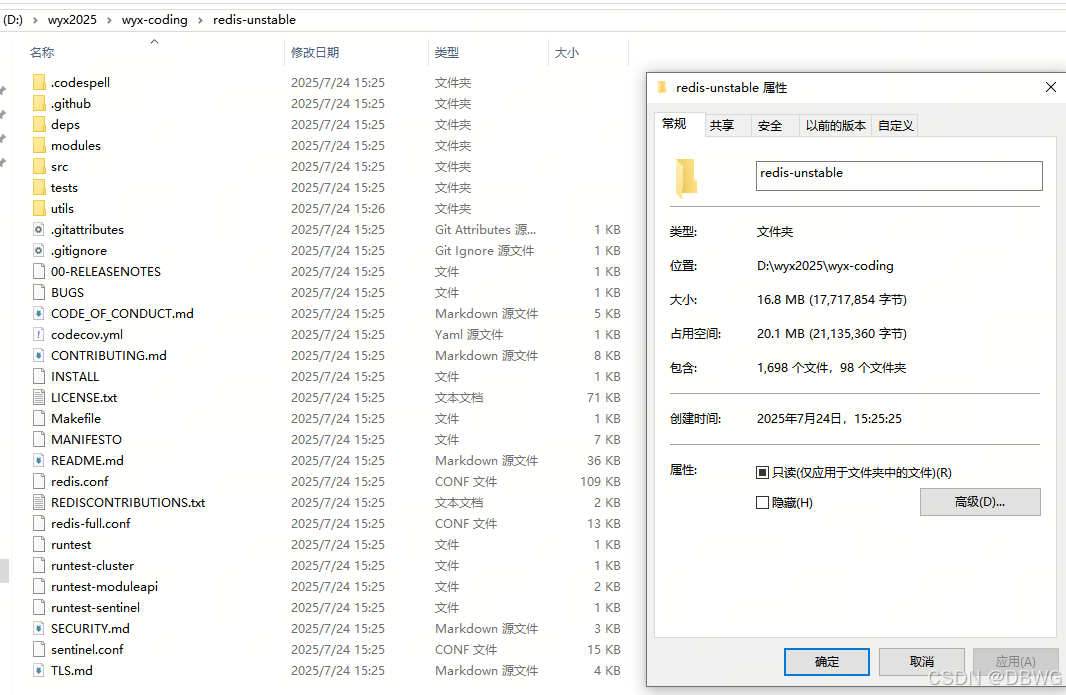
Task: Switch to the 常规 tab
Action: 674,124
